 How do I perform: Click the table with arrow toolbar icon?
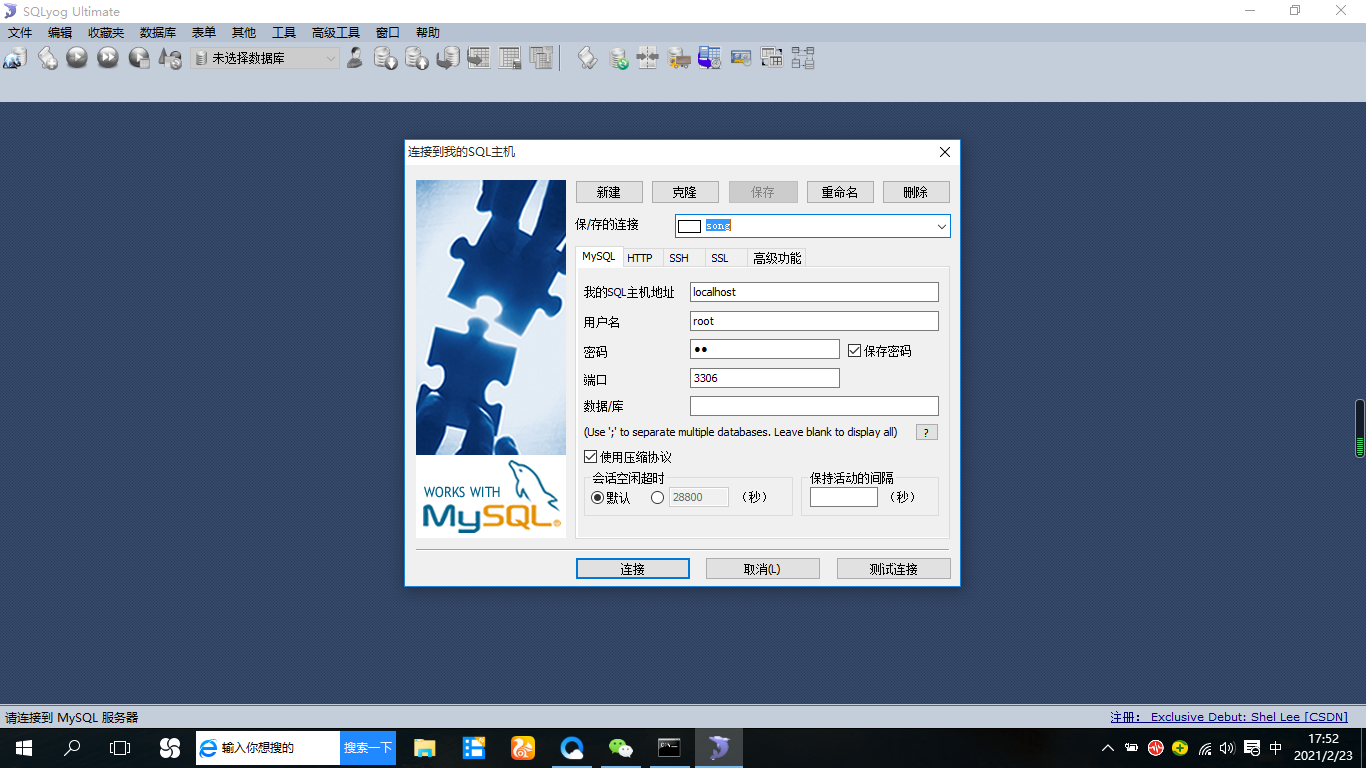479,58
